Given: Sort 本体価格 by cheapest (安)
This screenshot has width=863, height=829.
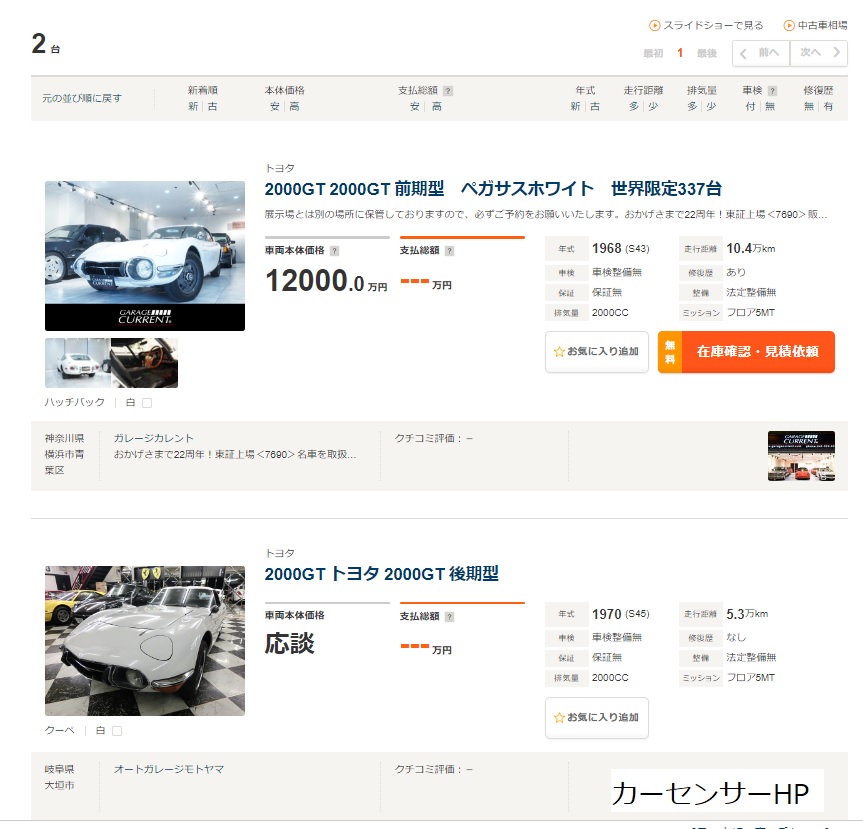Looking at the screenshot, I should tap(275, 106).
